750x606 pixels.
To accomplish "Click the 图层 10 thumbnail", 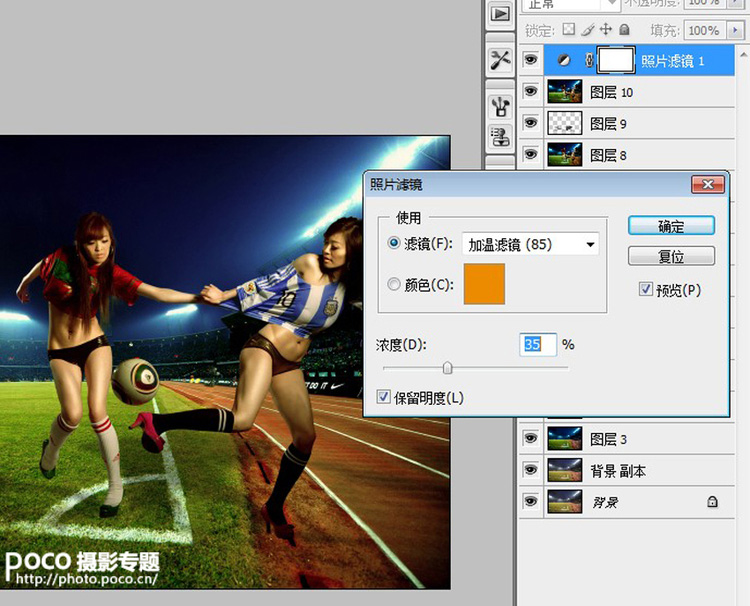I will pos(564,91).
